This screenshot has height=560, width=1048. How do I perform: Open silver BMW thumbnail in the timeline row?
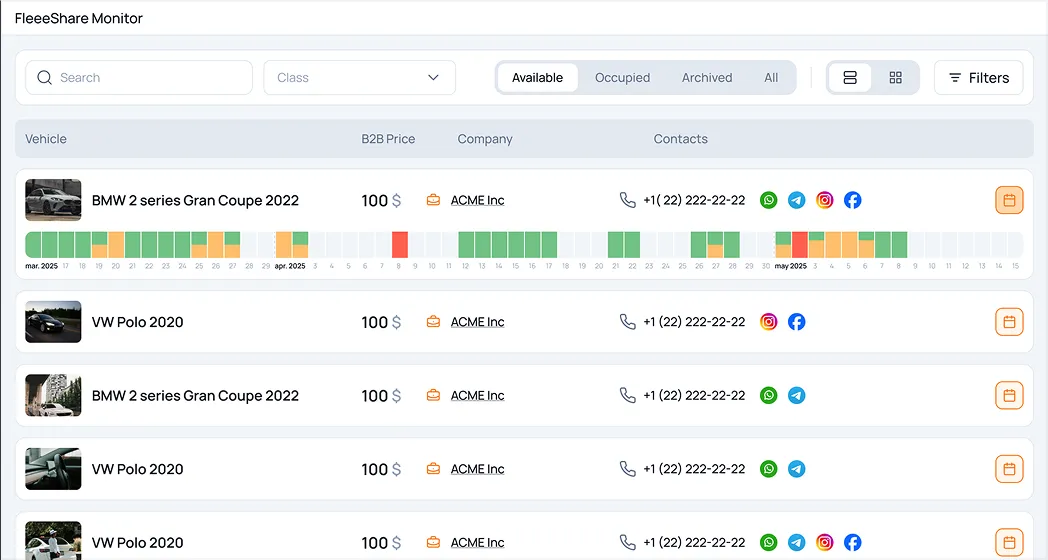(x=53, y=200)
